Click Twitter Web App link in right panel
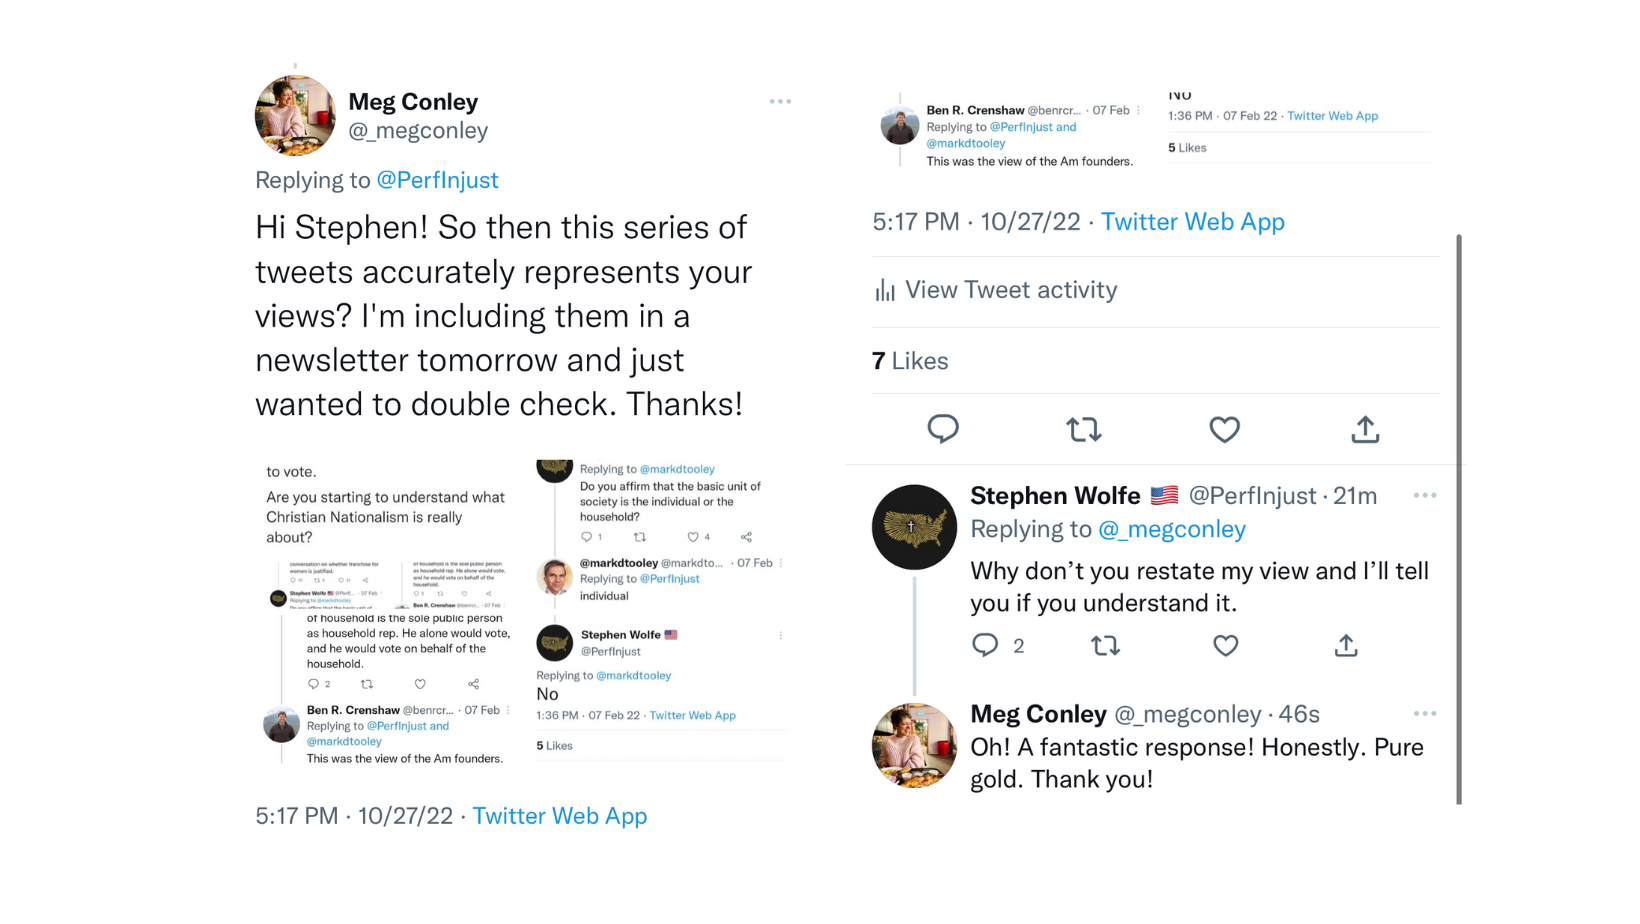 [1193, 222]
